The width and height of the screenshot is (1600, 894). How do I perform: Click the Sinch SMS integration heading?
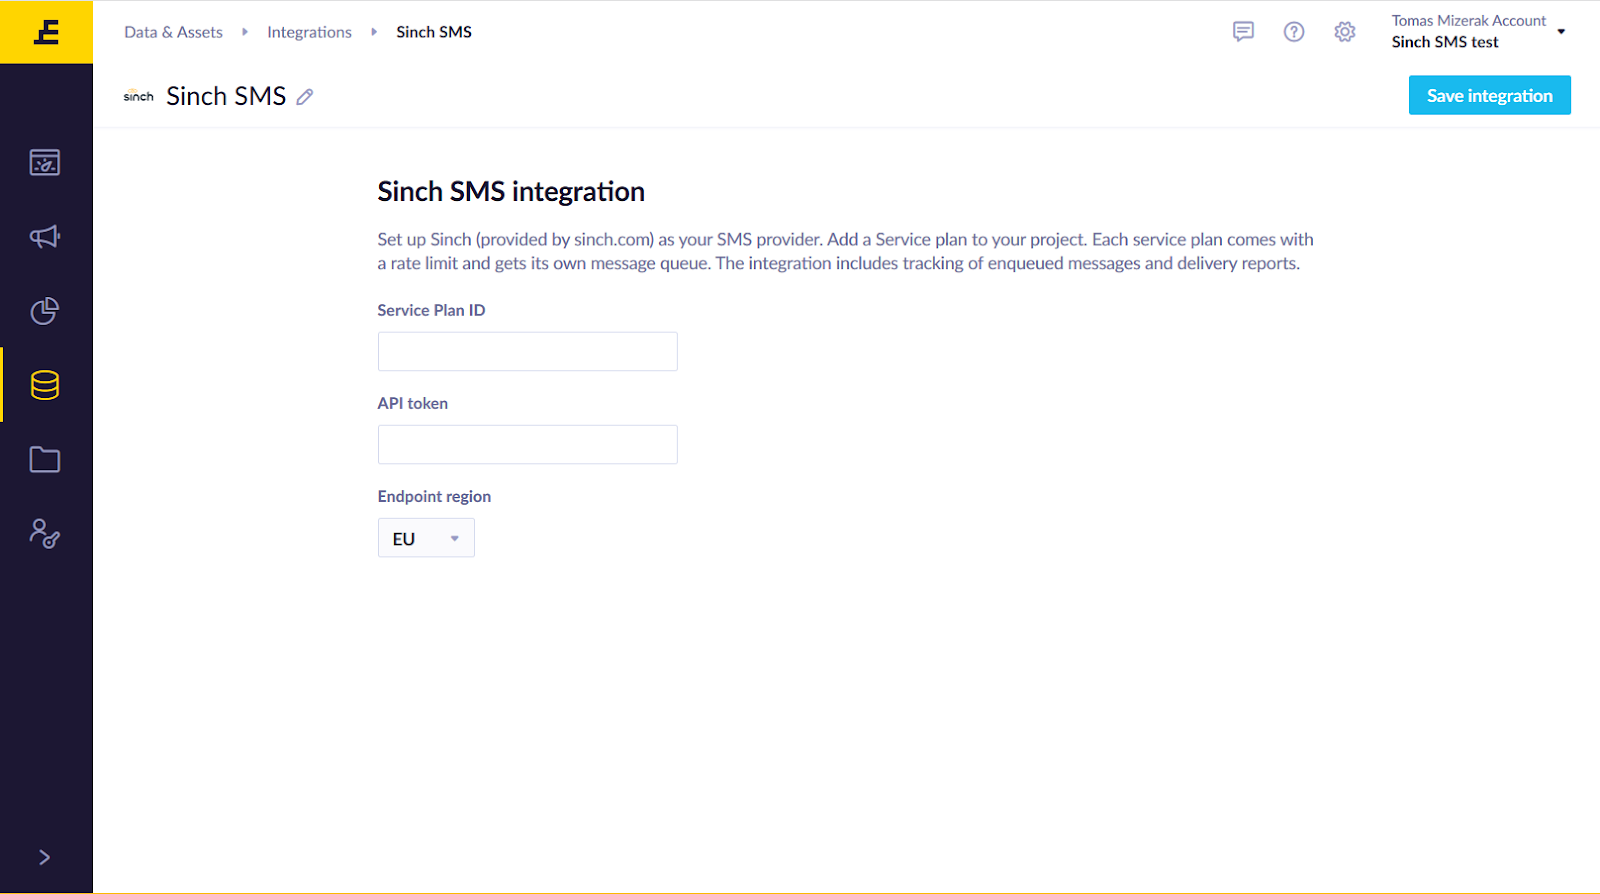click(511, 191)
